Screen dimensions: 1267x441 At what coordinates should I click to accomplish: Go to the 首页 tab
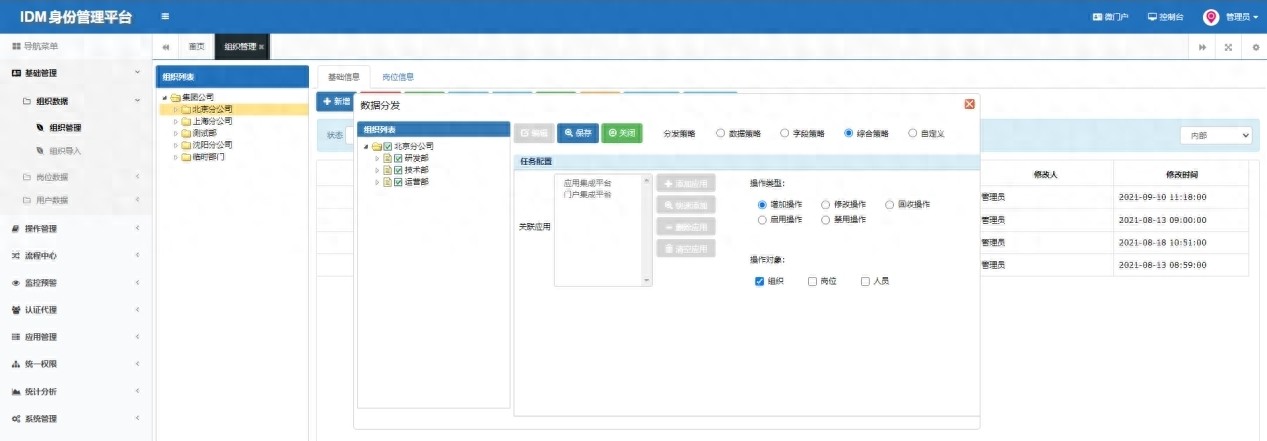(197, 47)
